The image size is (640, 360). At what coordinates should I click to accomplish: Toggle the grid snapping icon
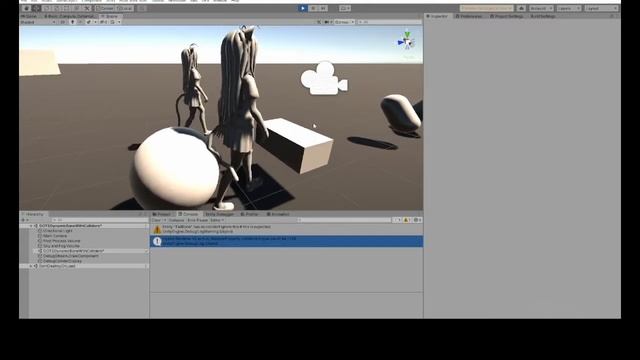[142, 8]
